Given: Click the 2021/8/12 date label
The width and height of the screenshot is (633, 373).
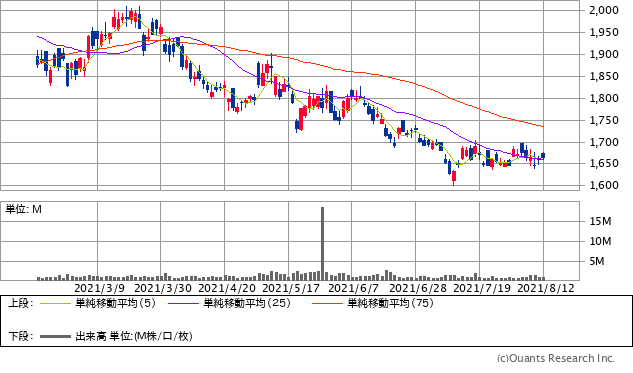Looking at the screenshot, I should click(546, 288).
